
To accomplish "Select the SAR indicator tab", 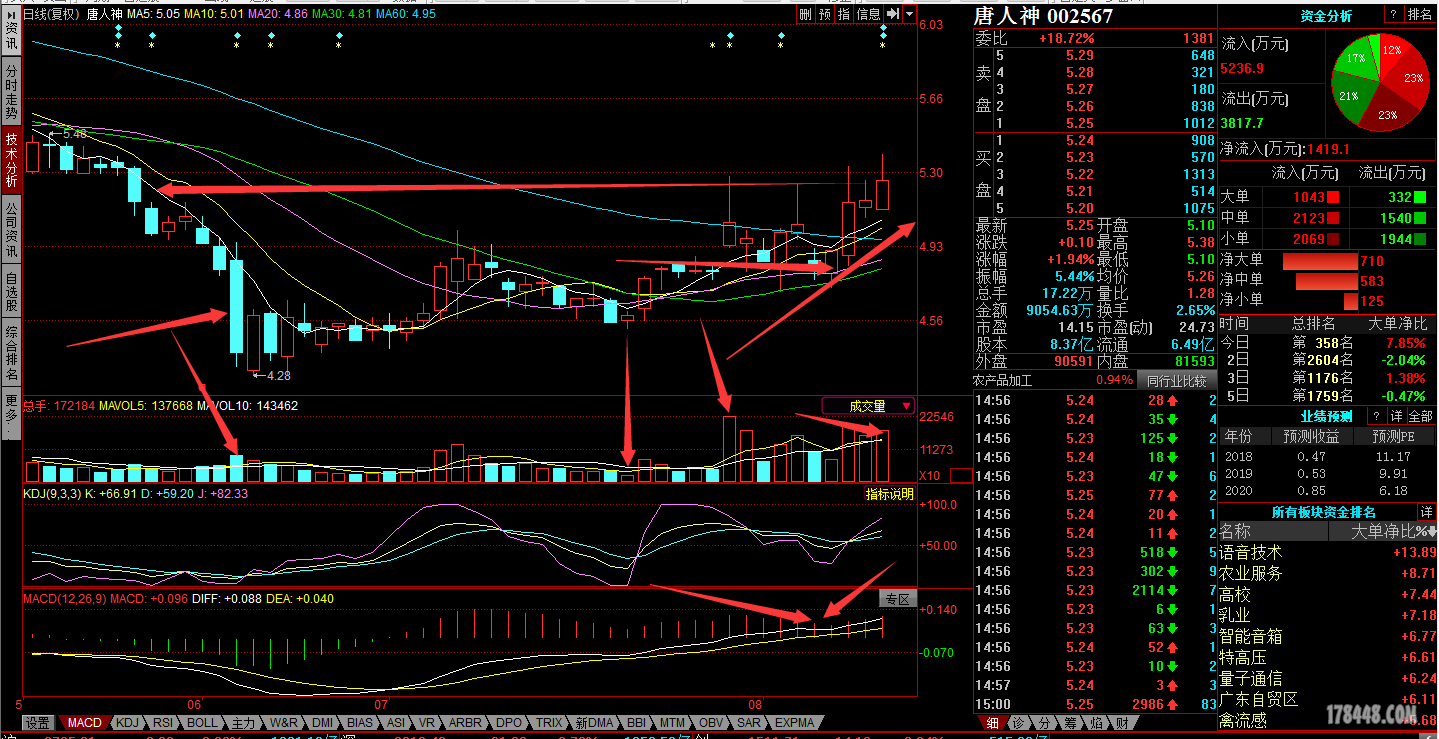I will coord(748,722).
